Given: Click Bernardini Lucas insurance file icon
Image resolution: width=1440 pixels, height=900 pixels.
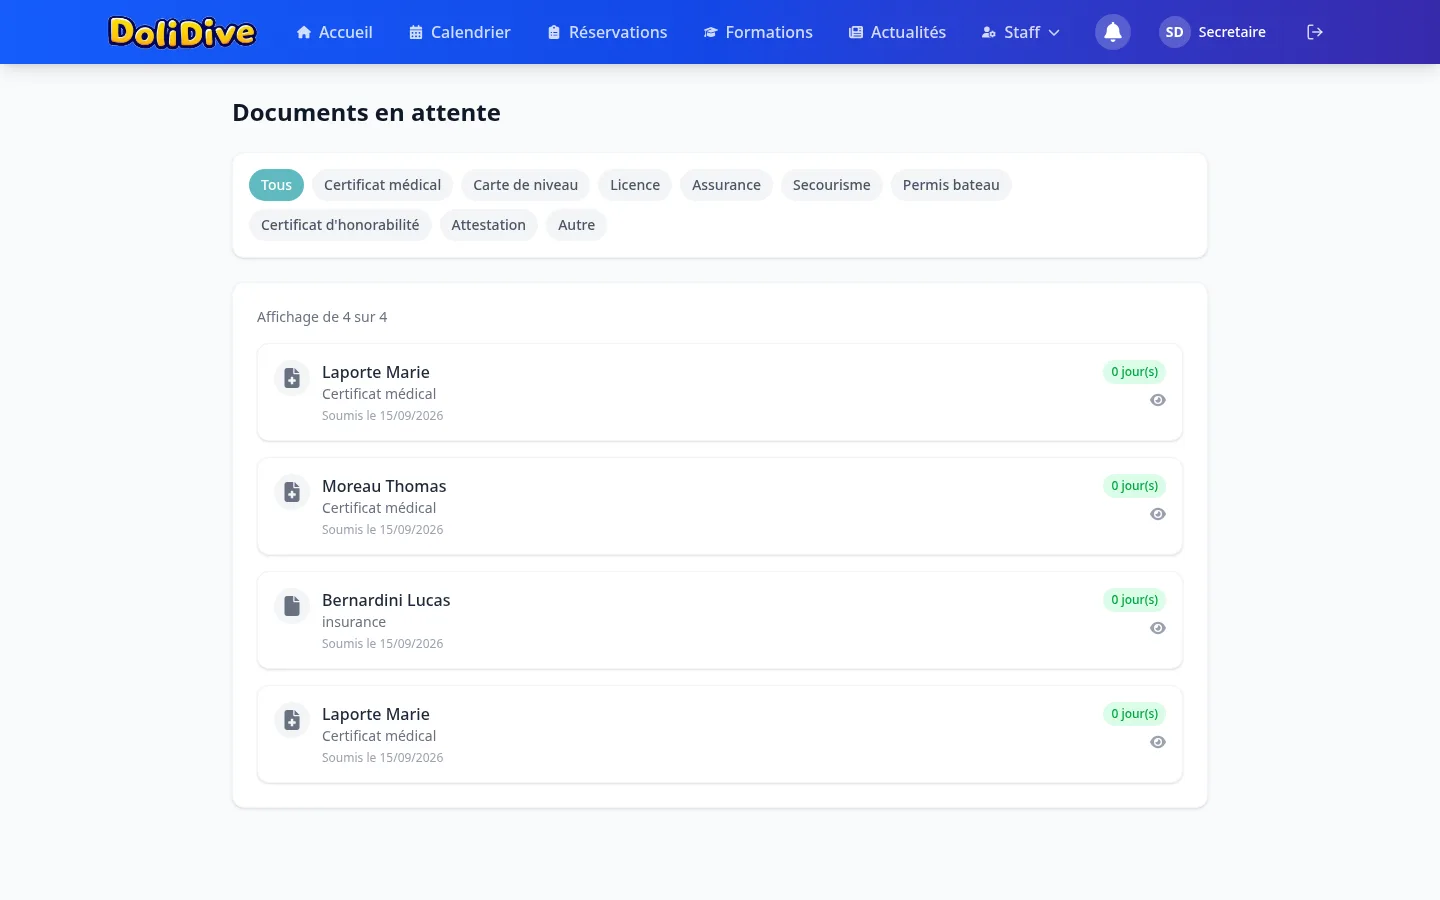Looking at the screenshot, I should [292, 606].
